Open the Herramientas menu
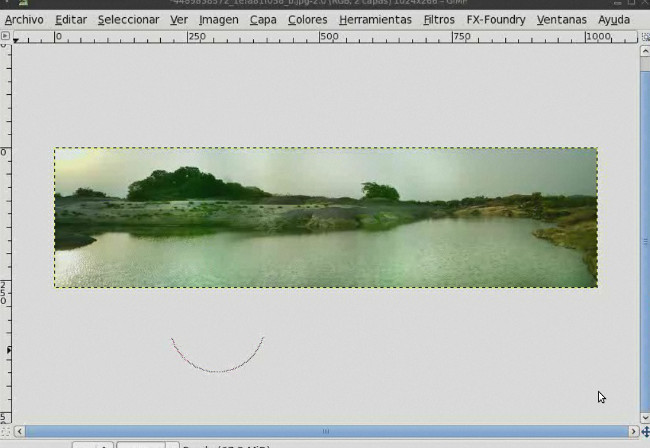Screen dimensions: 650x448 coord(375,19)
